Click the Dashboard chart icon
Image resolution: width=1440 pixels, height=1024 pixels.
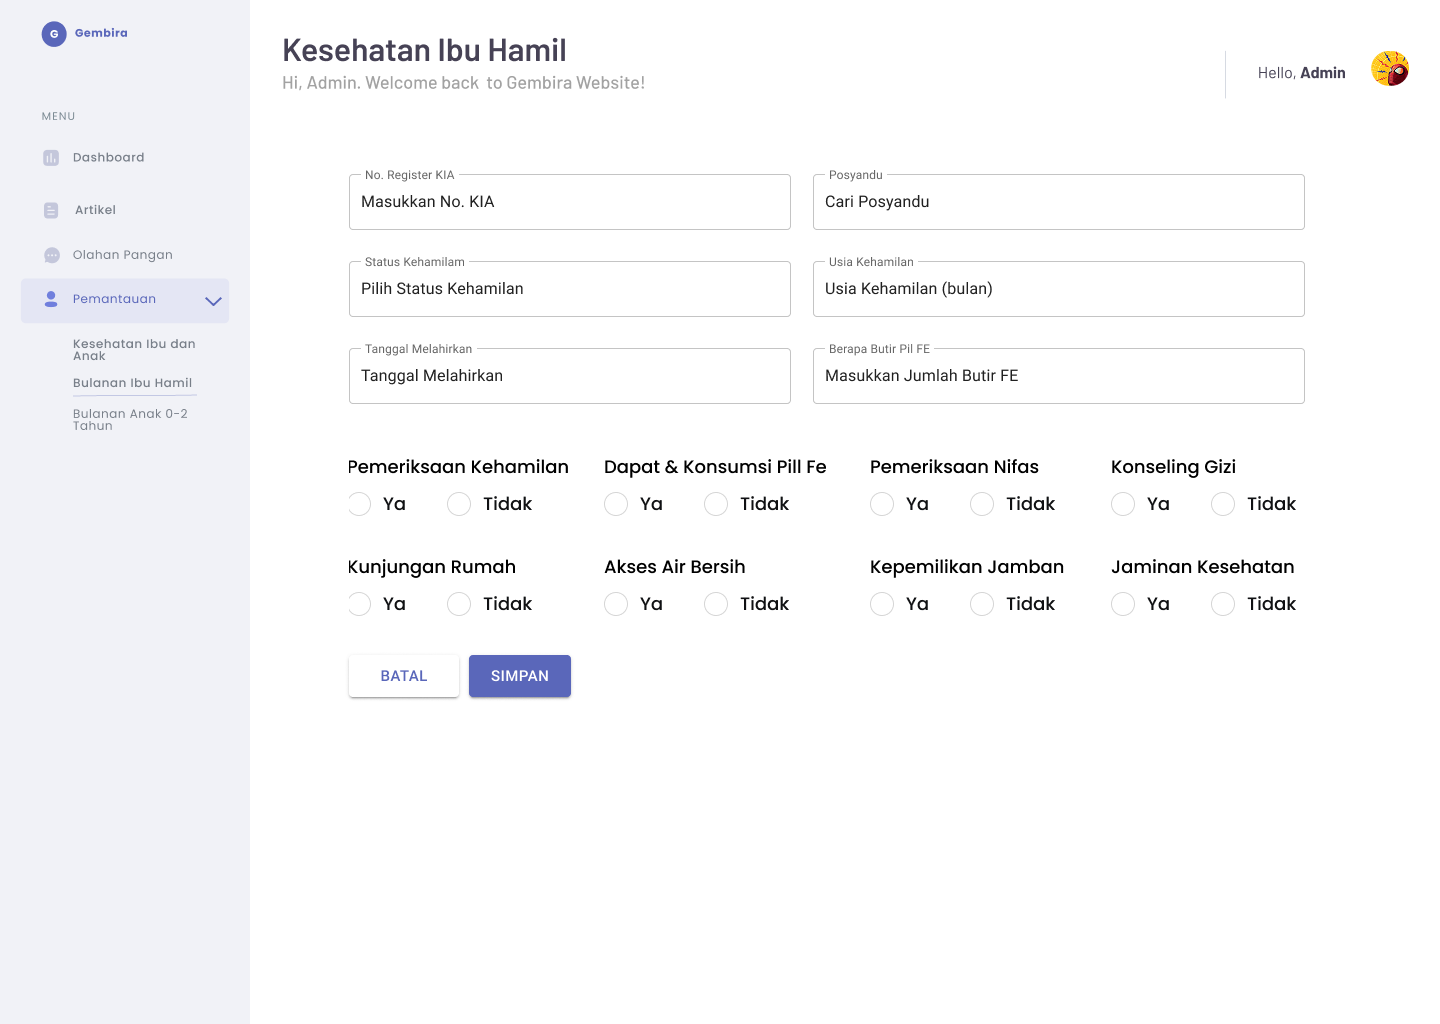click(51, 158)
